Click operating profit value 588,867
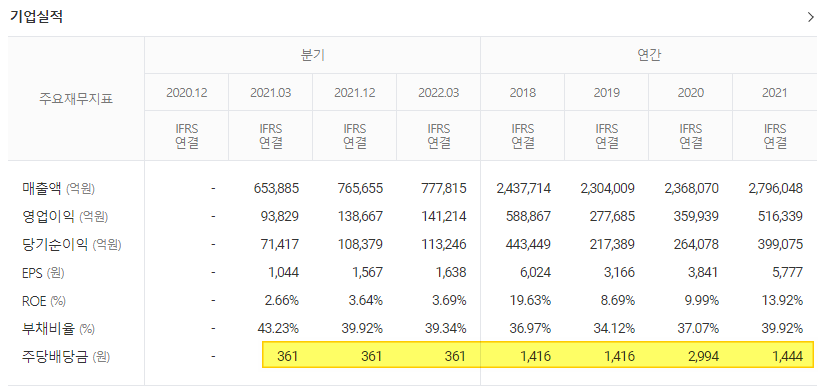 coord(527,217)
